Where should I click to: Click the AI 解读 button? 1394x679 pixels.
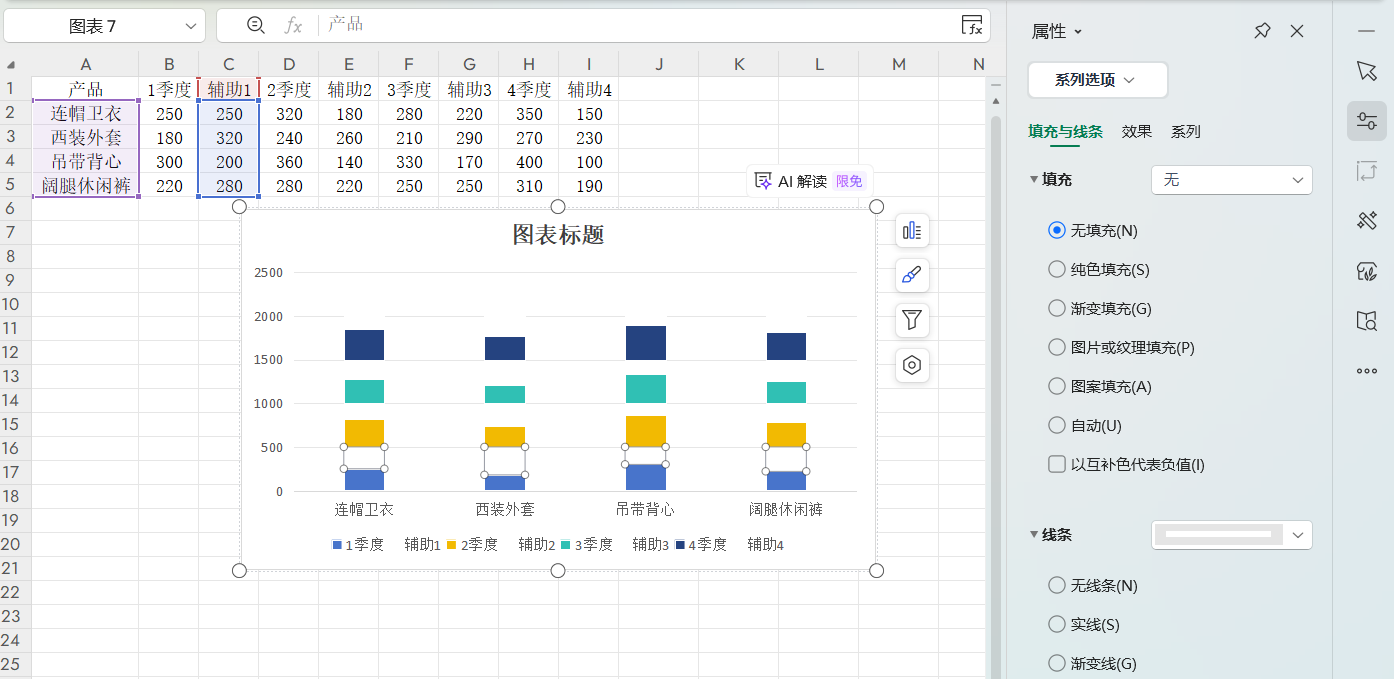pyautogui.click(x=808, y=181)
